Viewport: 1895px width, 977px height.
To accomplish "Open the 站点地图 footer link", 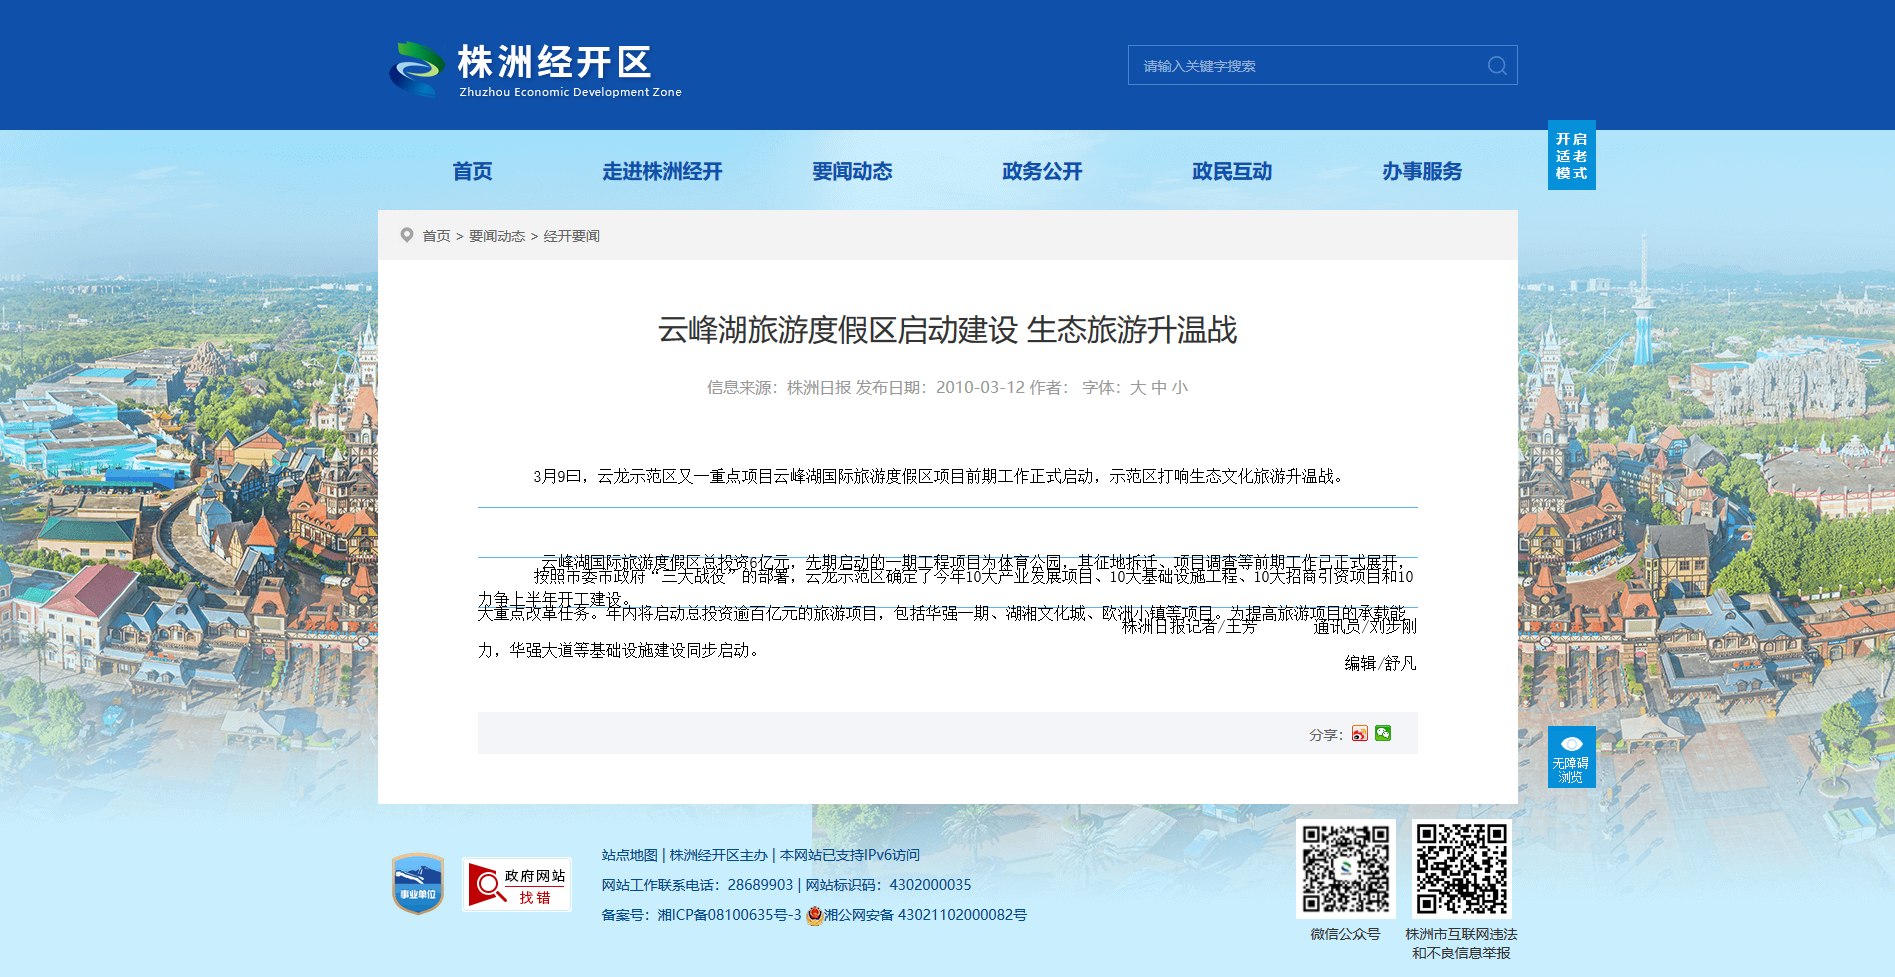I will point(629,856).
